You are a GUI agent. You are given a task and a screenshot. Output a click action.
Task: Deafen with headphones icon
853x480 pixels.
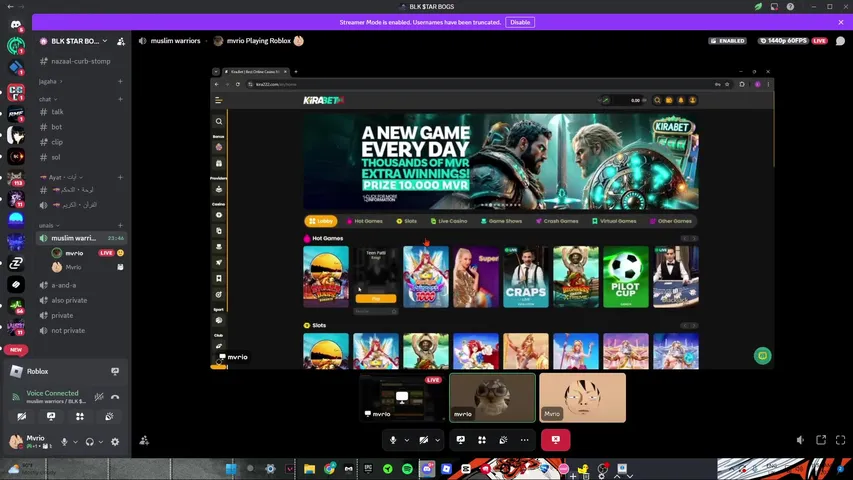tap(90, 442)
